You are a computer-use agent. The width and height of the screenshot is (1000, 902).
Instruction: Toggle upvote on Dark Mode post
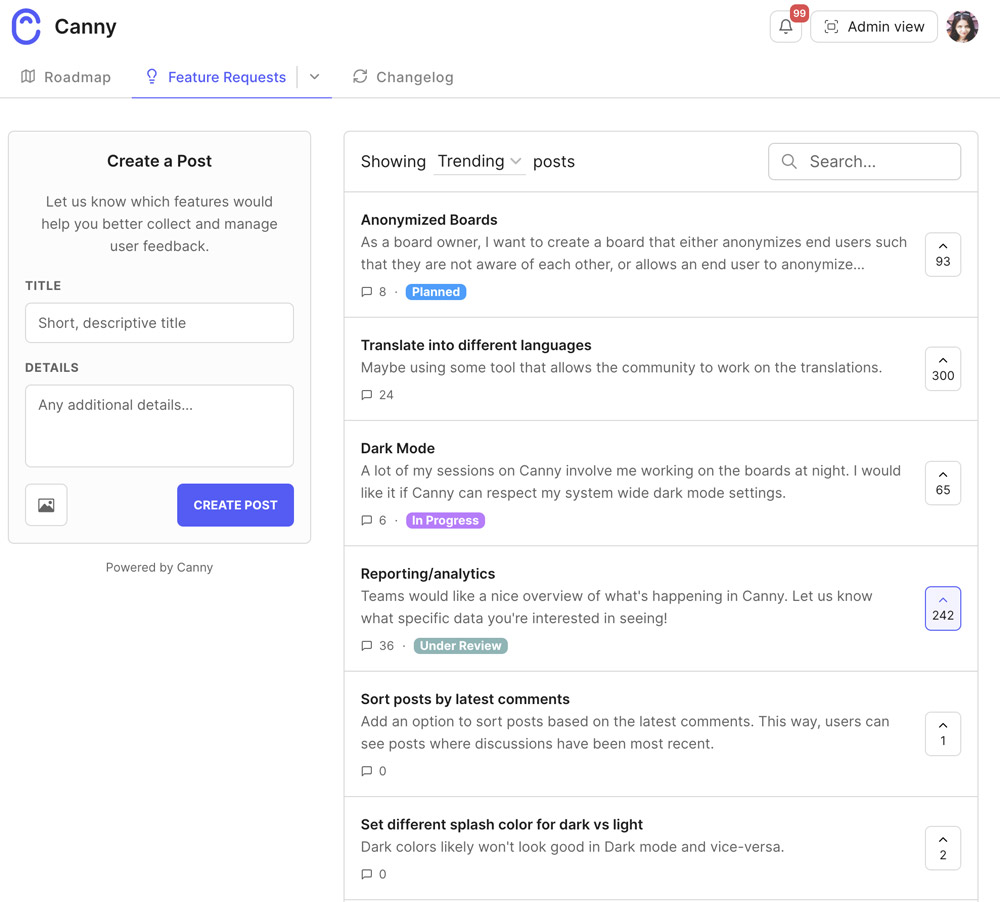click(942, 483)
